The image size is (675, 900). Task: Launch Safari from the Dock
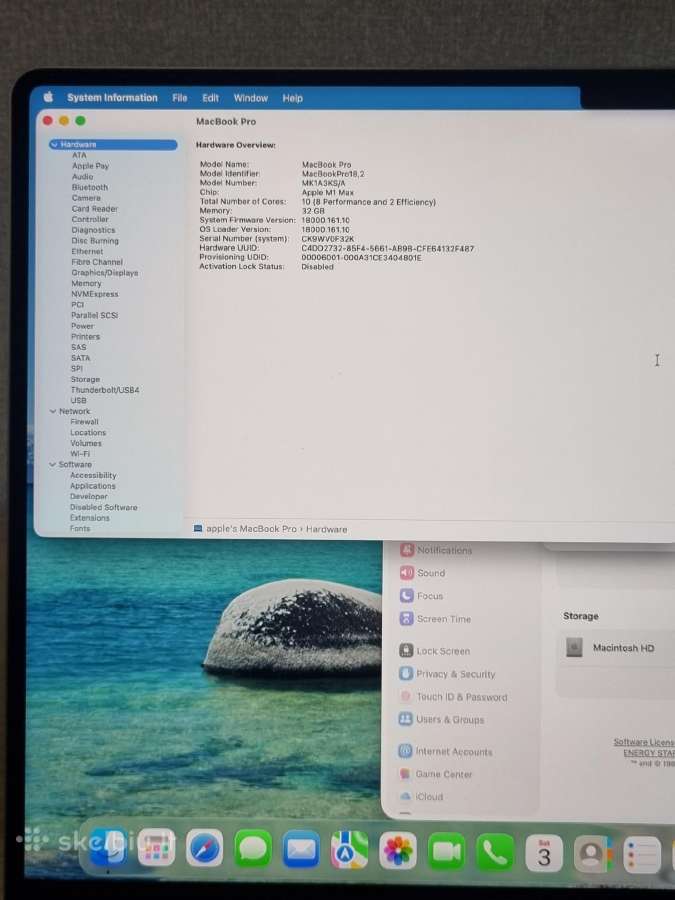click(x=204, y=848)
